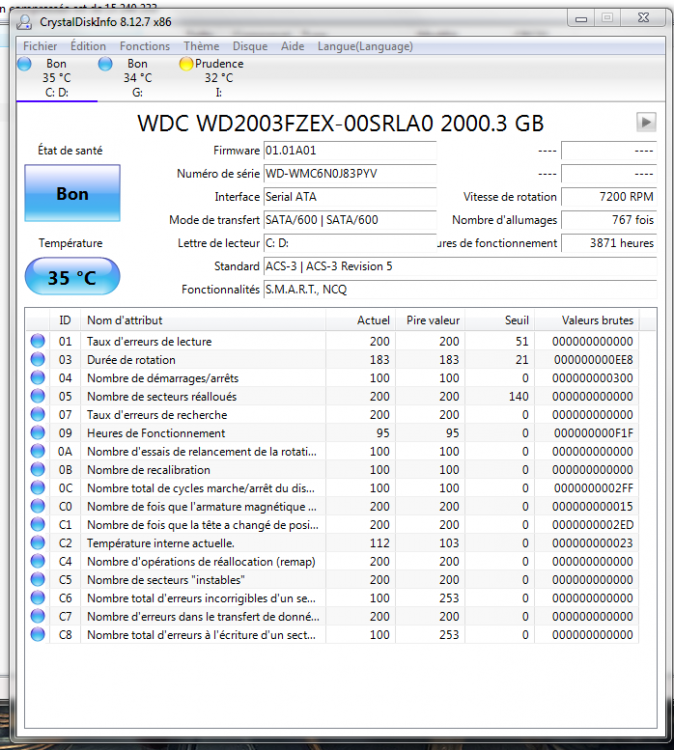Click status icon for attribute C7
The height and width of the screenshot is (750, 674).
37,616
